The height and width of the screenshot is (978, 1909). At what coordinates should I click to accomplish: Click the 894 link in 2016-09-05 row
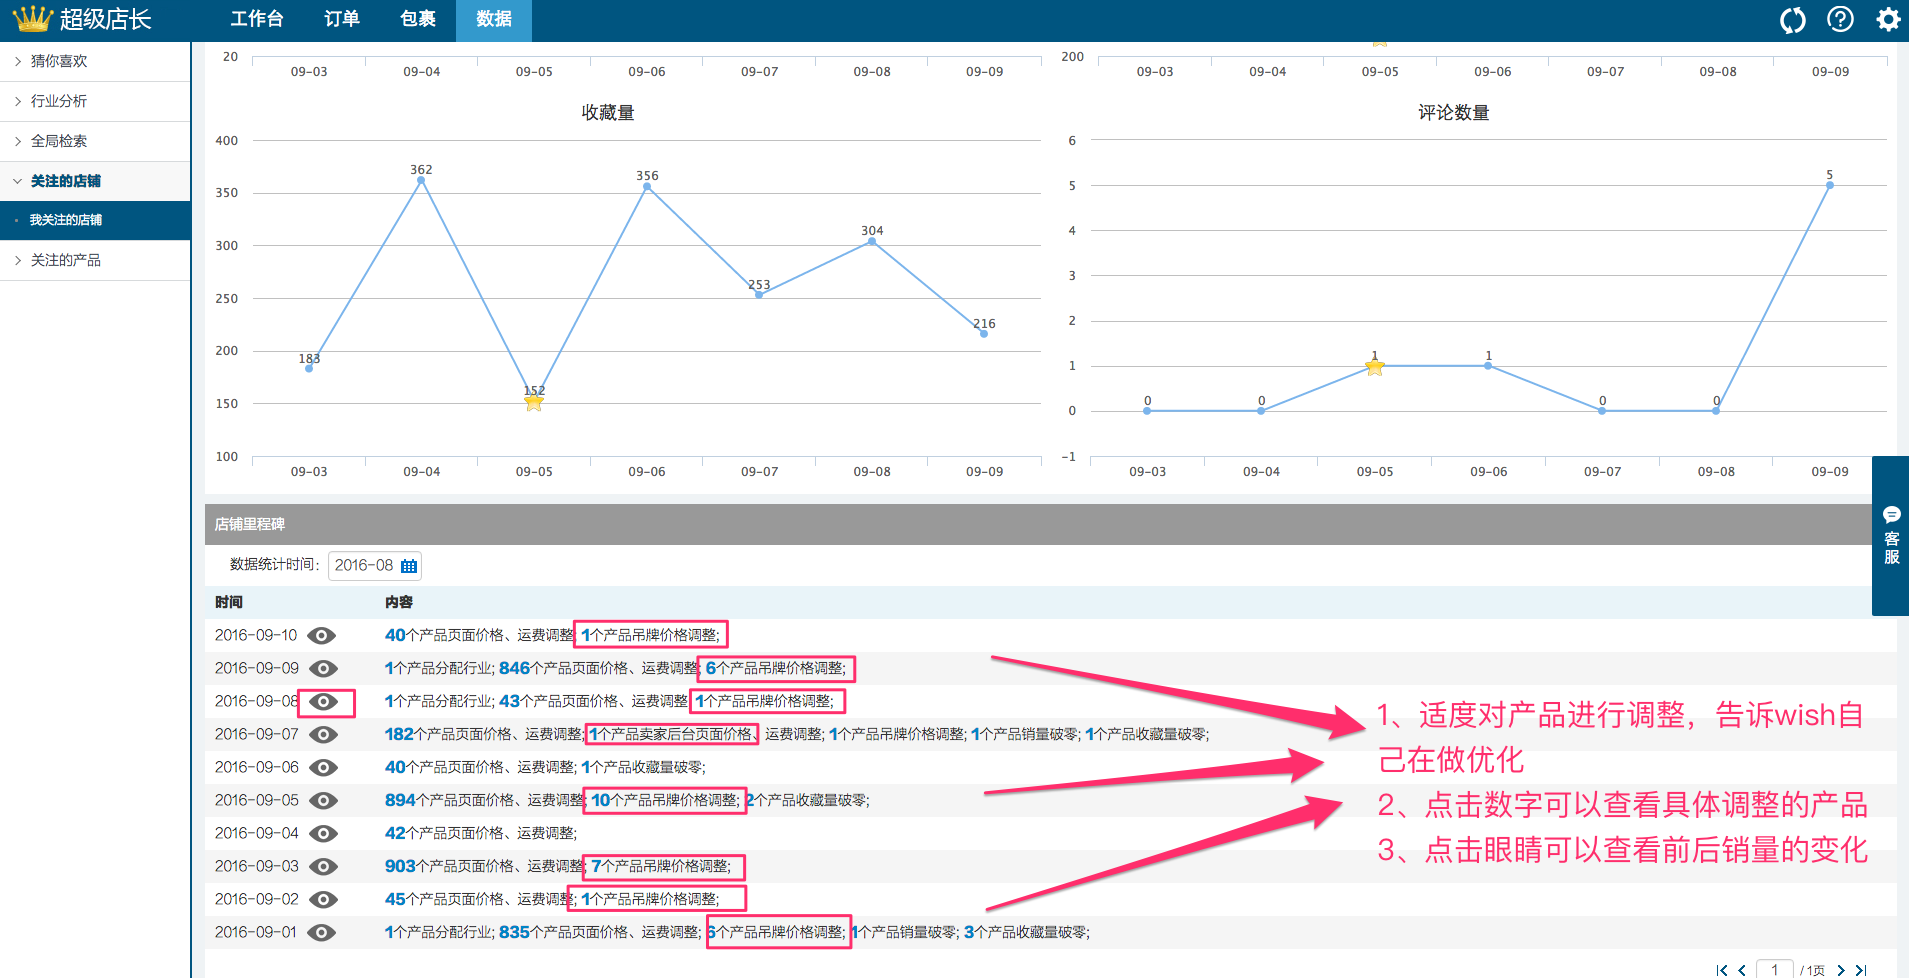pos(400,800)
